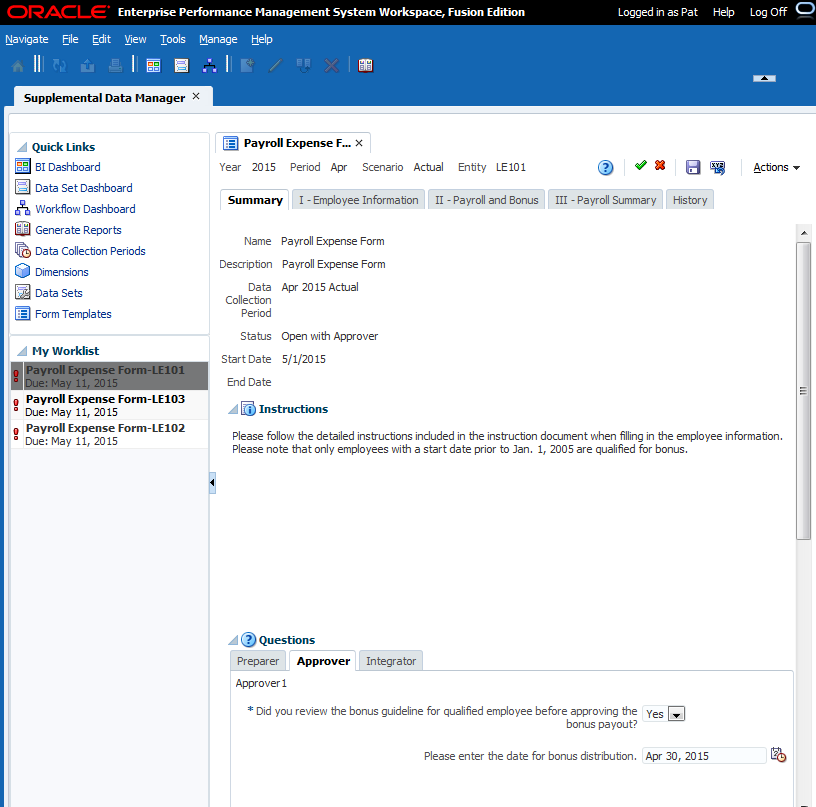Click the scrollbar up arrow of the form
The width and height of the screenshot is (816, 807).
pos(804,233)
